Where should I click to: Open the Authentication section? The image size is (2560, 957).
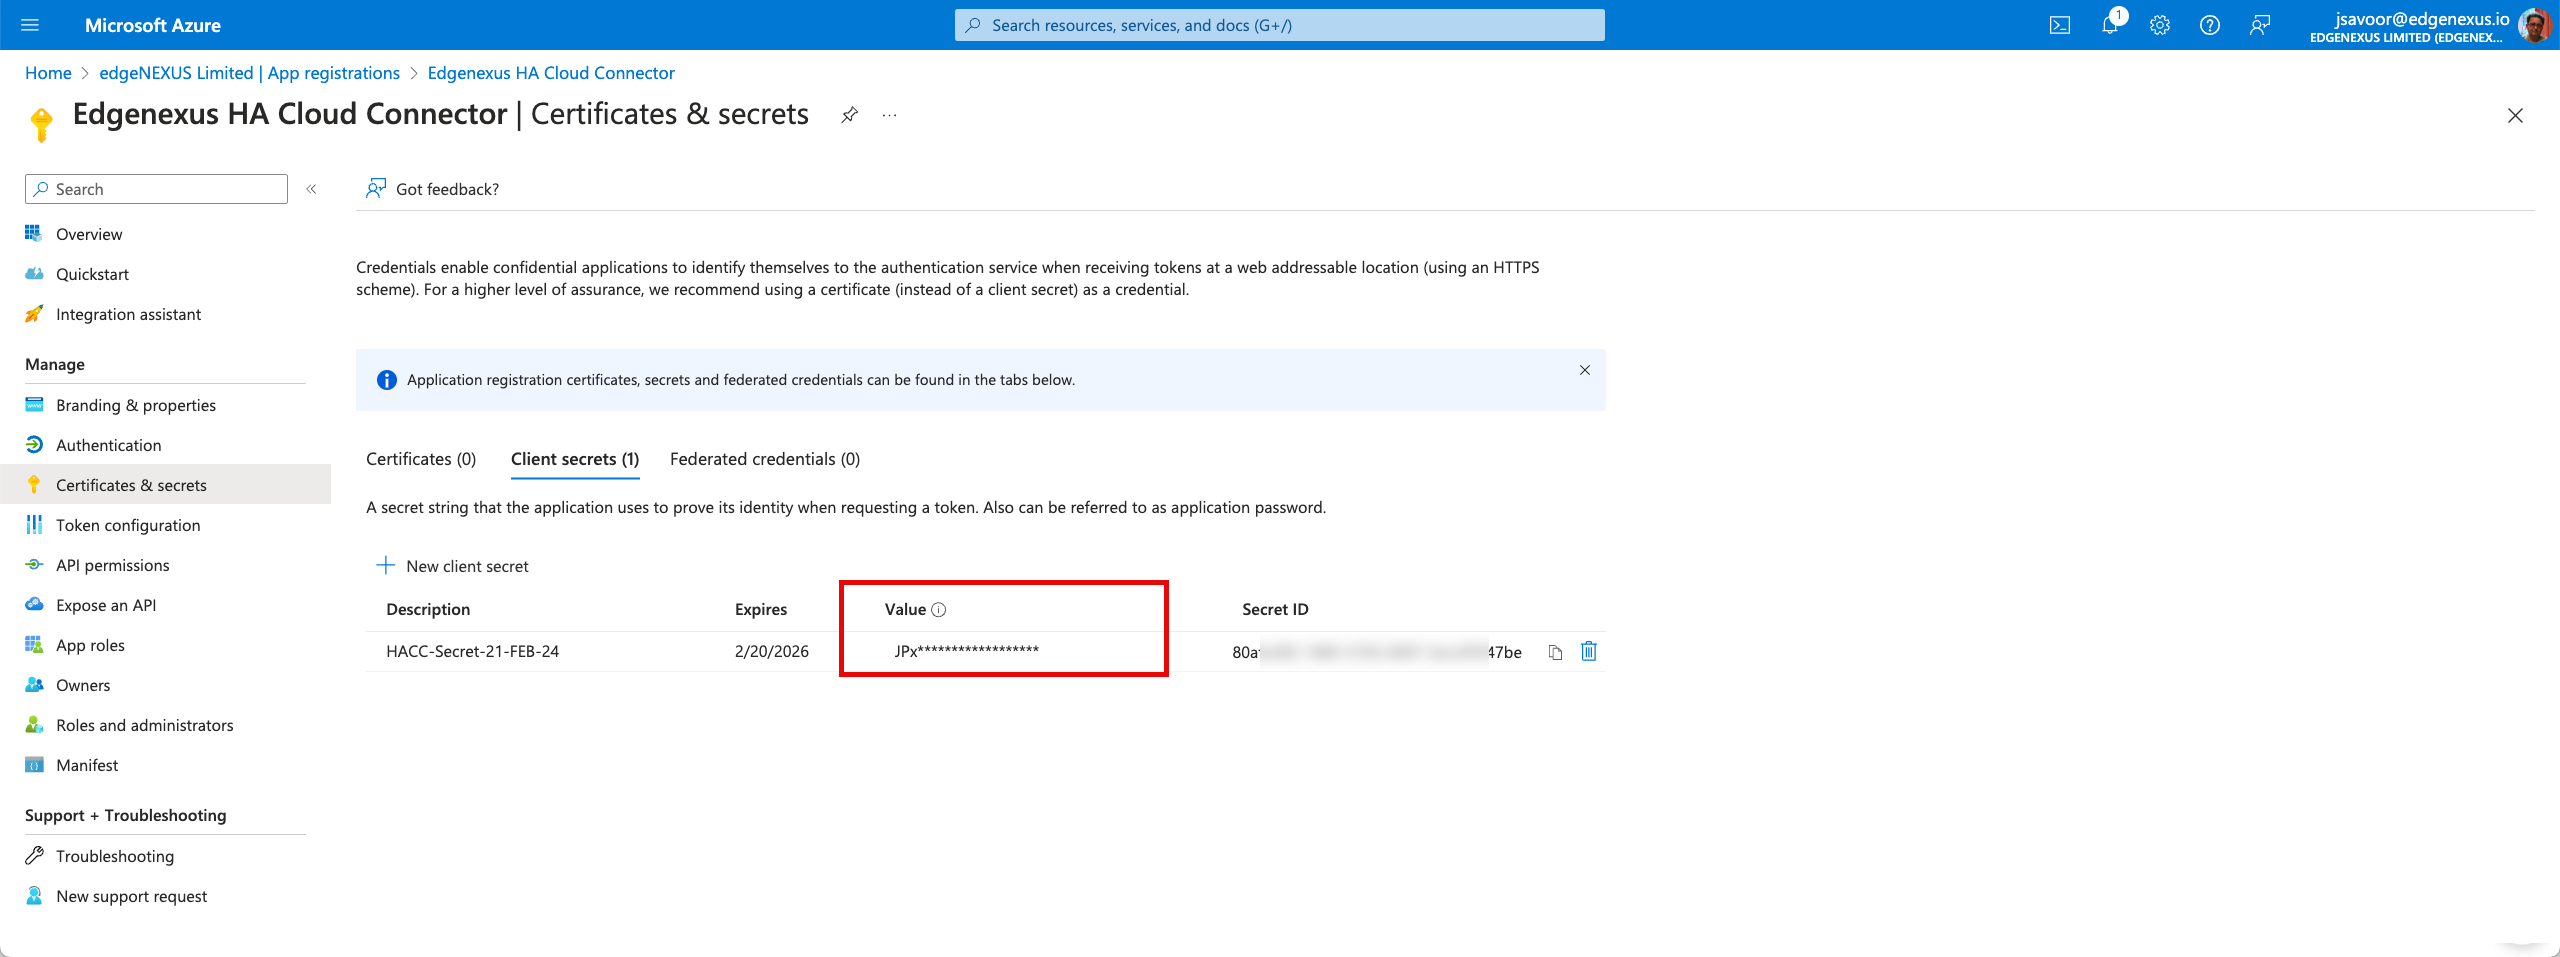point(108,445)
